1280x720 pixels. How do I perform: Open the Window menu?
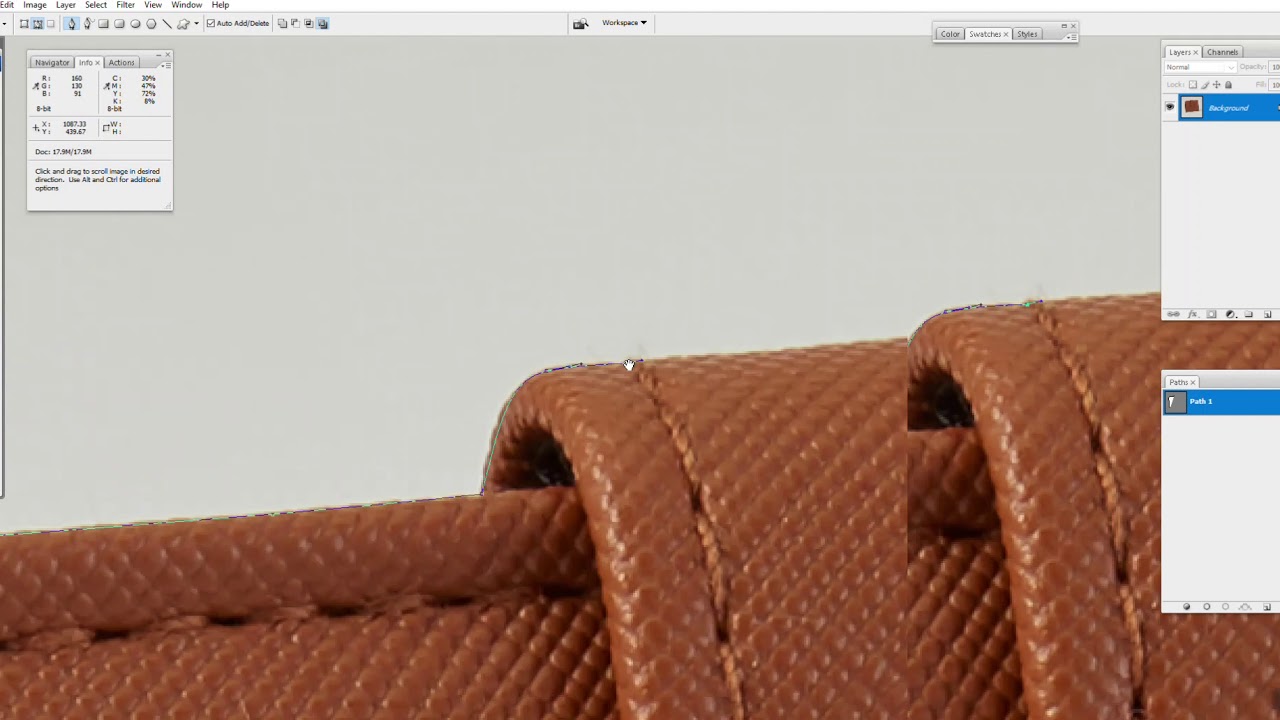click(x=187, y=5)
